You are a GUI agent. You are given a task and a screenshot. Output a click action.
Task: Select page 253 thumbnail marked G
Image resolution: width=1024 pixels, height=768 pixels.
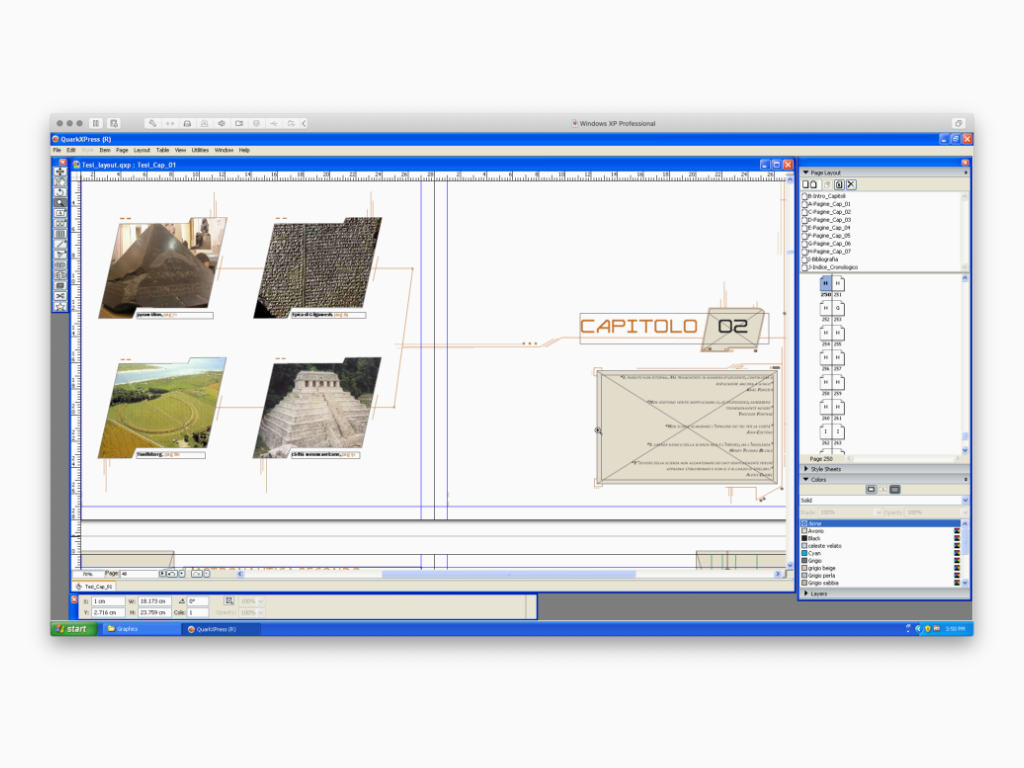(838, 308)
